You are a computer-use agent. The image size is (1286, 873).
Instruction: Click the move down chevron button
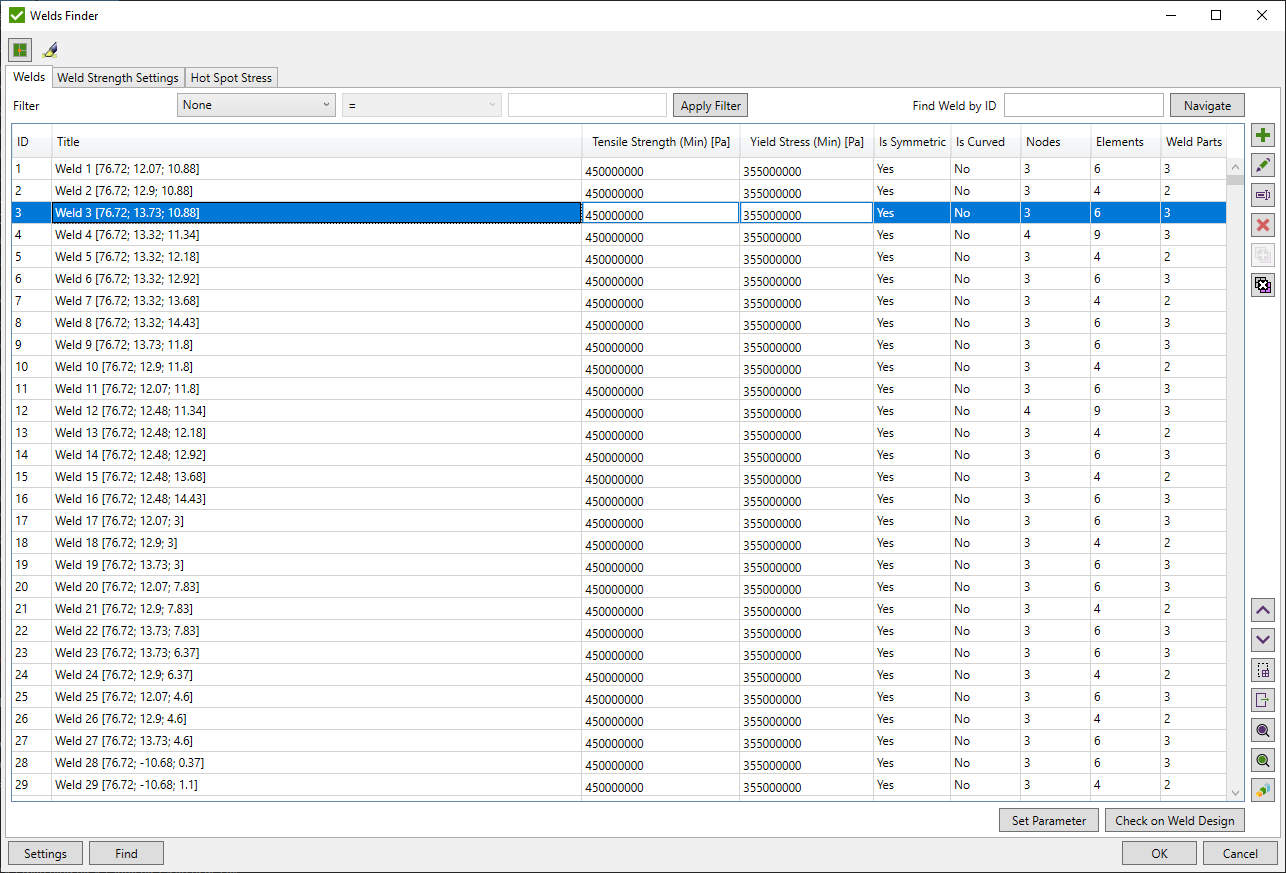[1263, 639]
